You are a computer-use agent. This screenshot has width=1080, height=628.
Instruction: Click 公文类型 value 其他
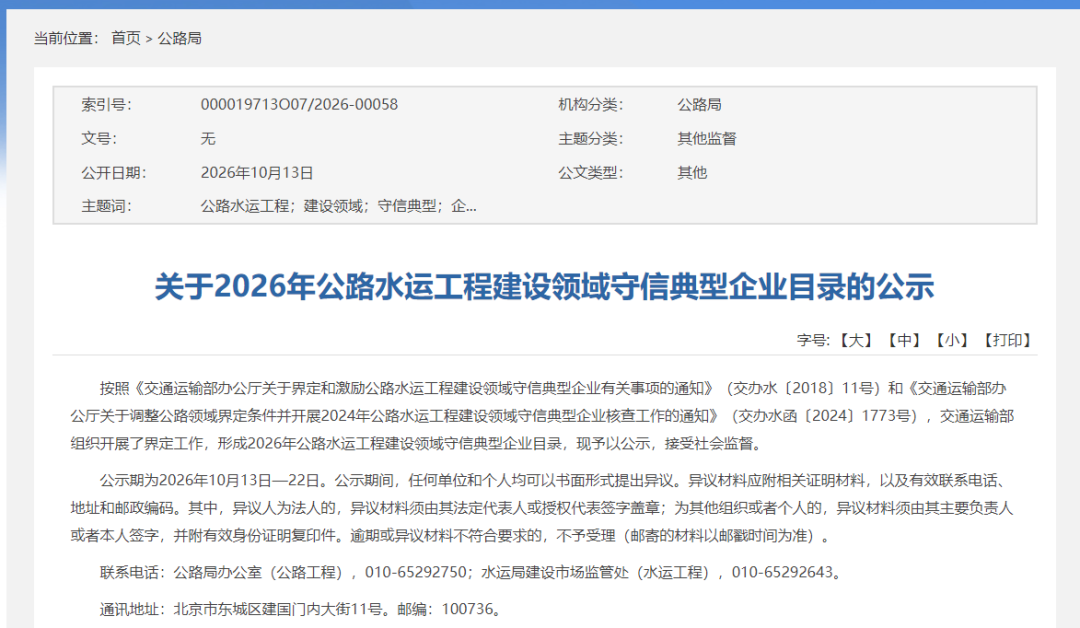coord(692,173)
